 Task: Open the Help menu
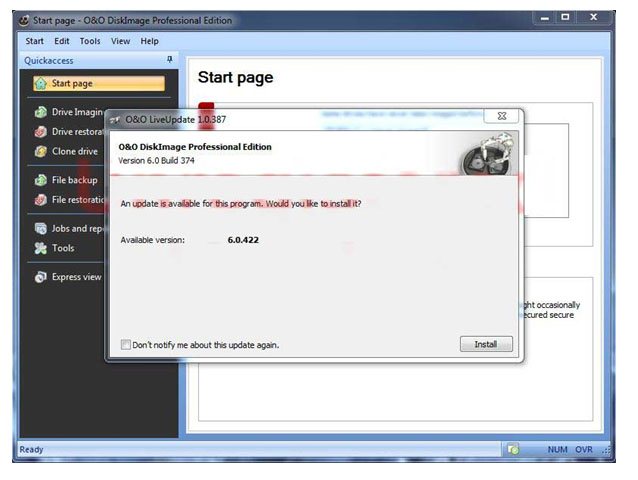(x=149, y=41)
